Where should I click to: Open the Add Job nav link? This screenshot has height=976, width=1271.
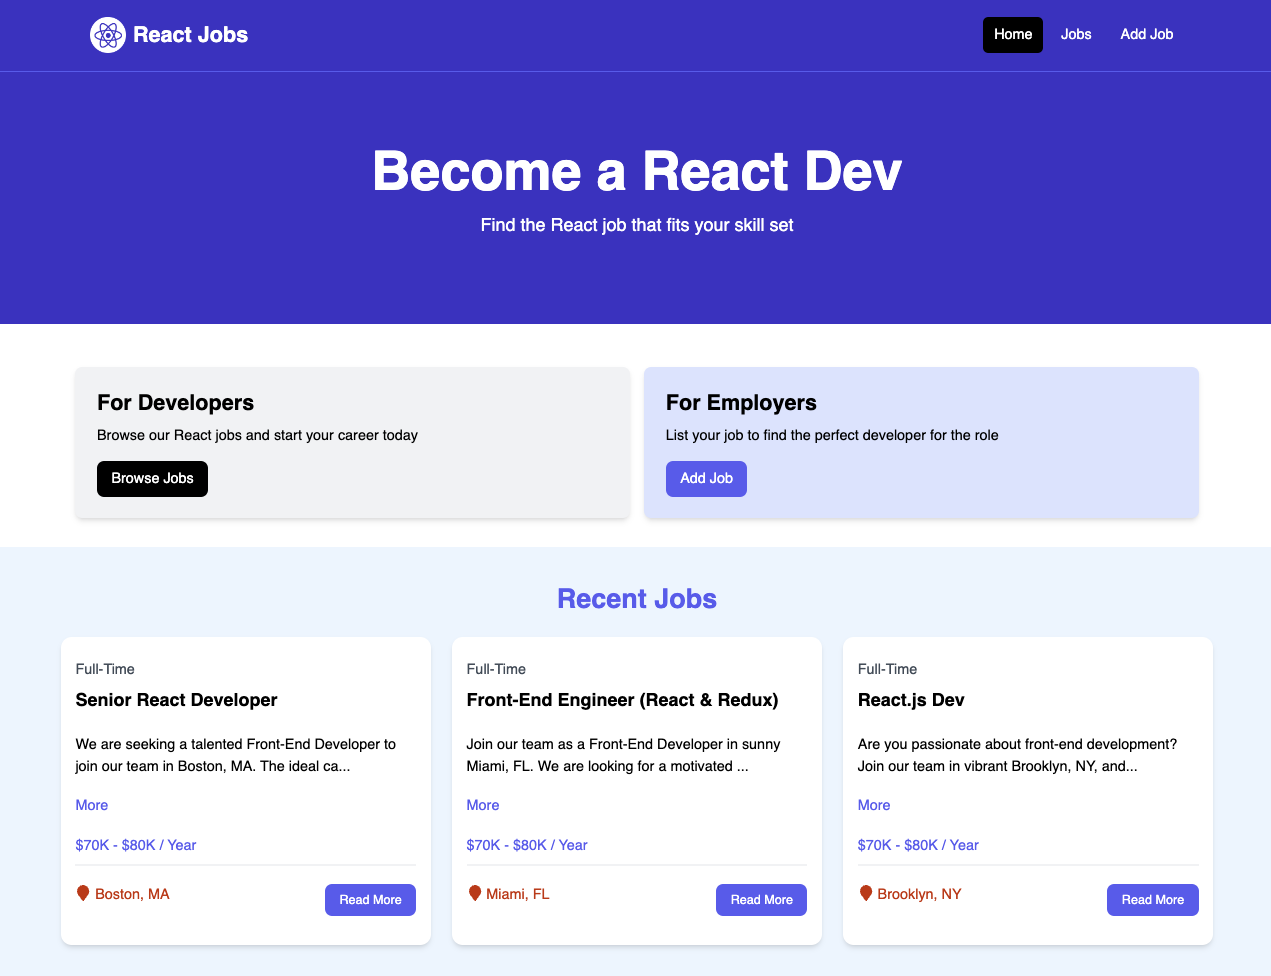(x=1147, y=35)
